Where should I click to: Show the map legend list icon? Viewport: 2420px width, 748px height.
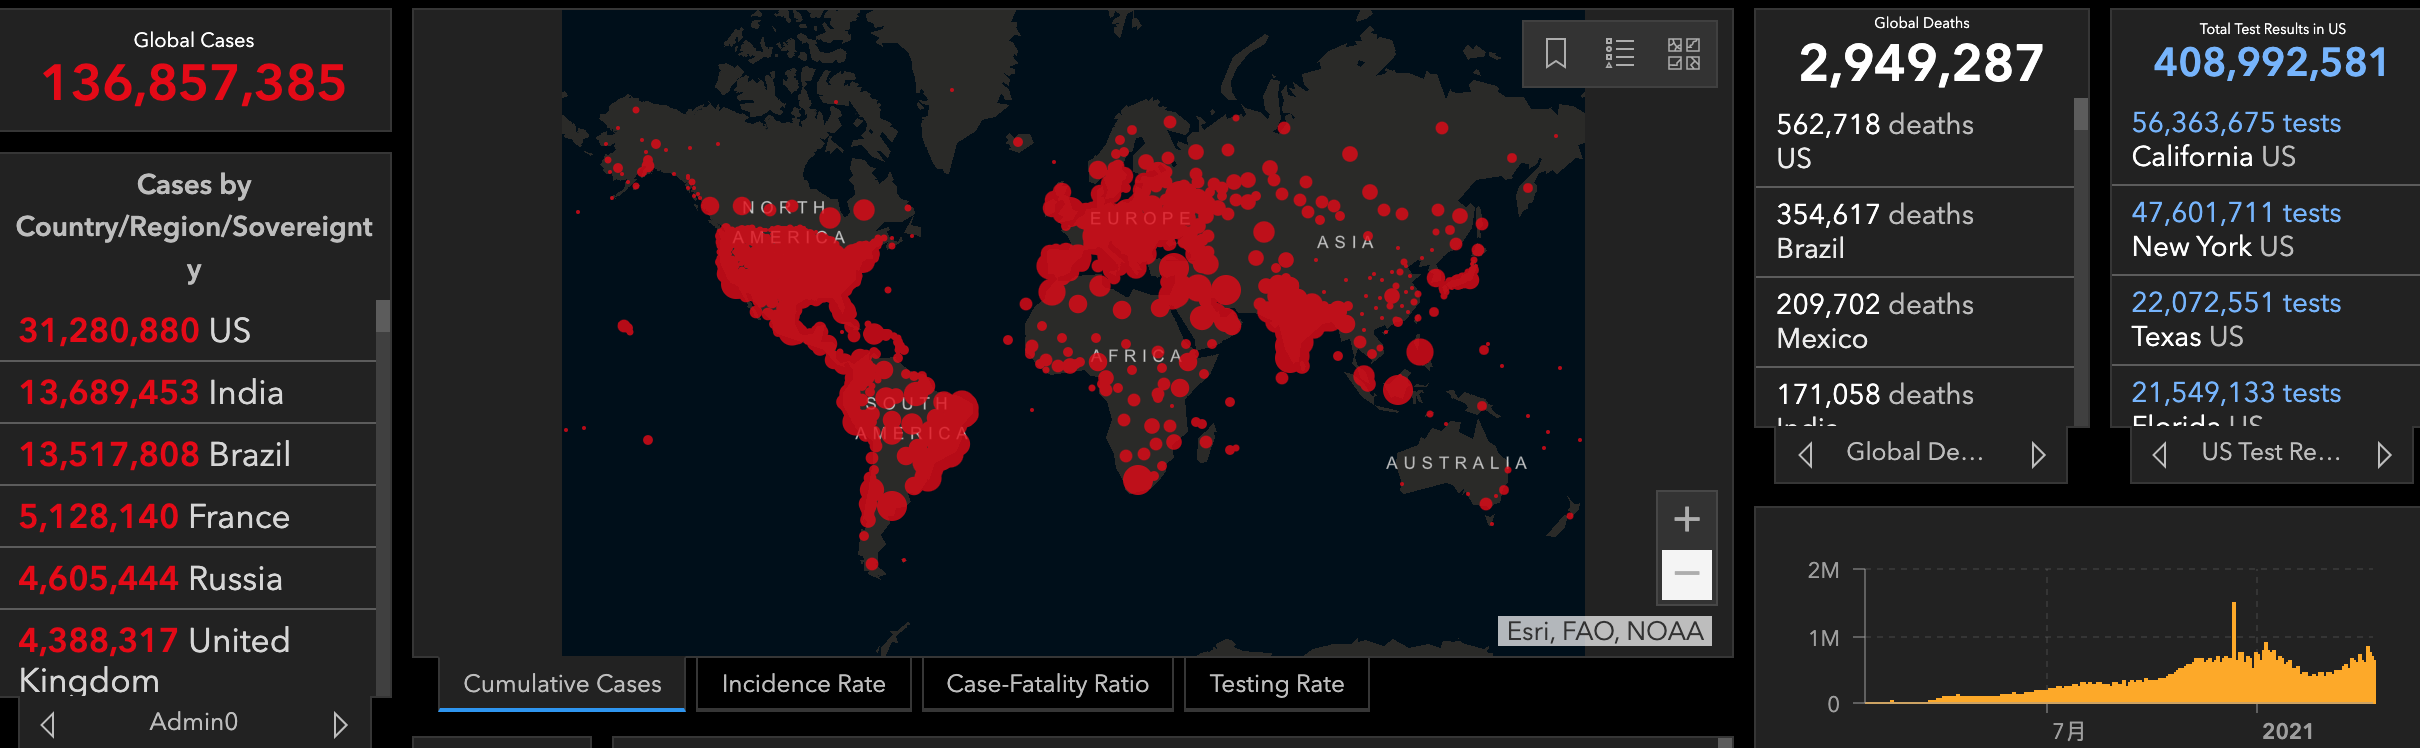(x=1619, y=53)
